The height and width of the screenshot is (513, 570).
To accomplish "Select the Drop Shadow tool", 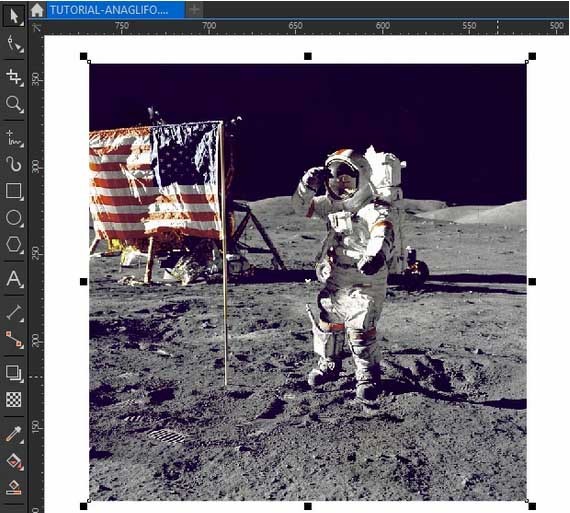I will click(x=14, y=373).
